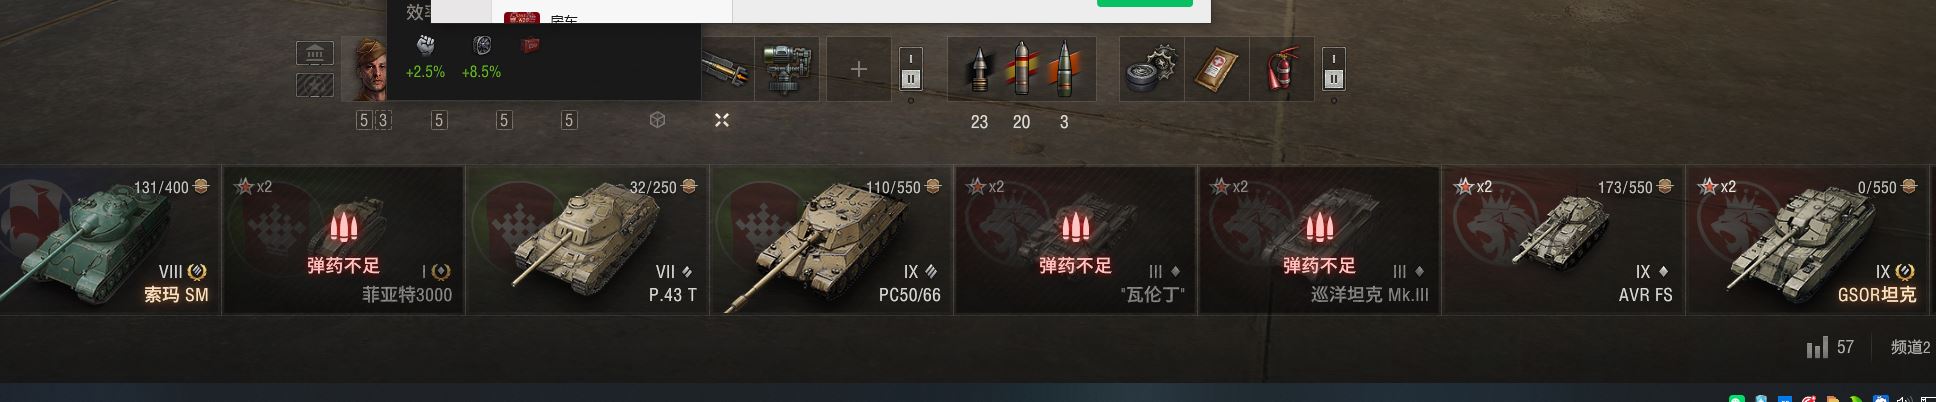This screenshot has width=1936, height=402.
Task: Click the first aid kit consumable
Action: coord(1217,69)
